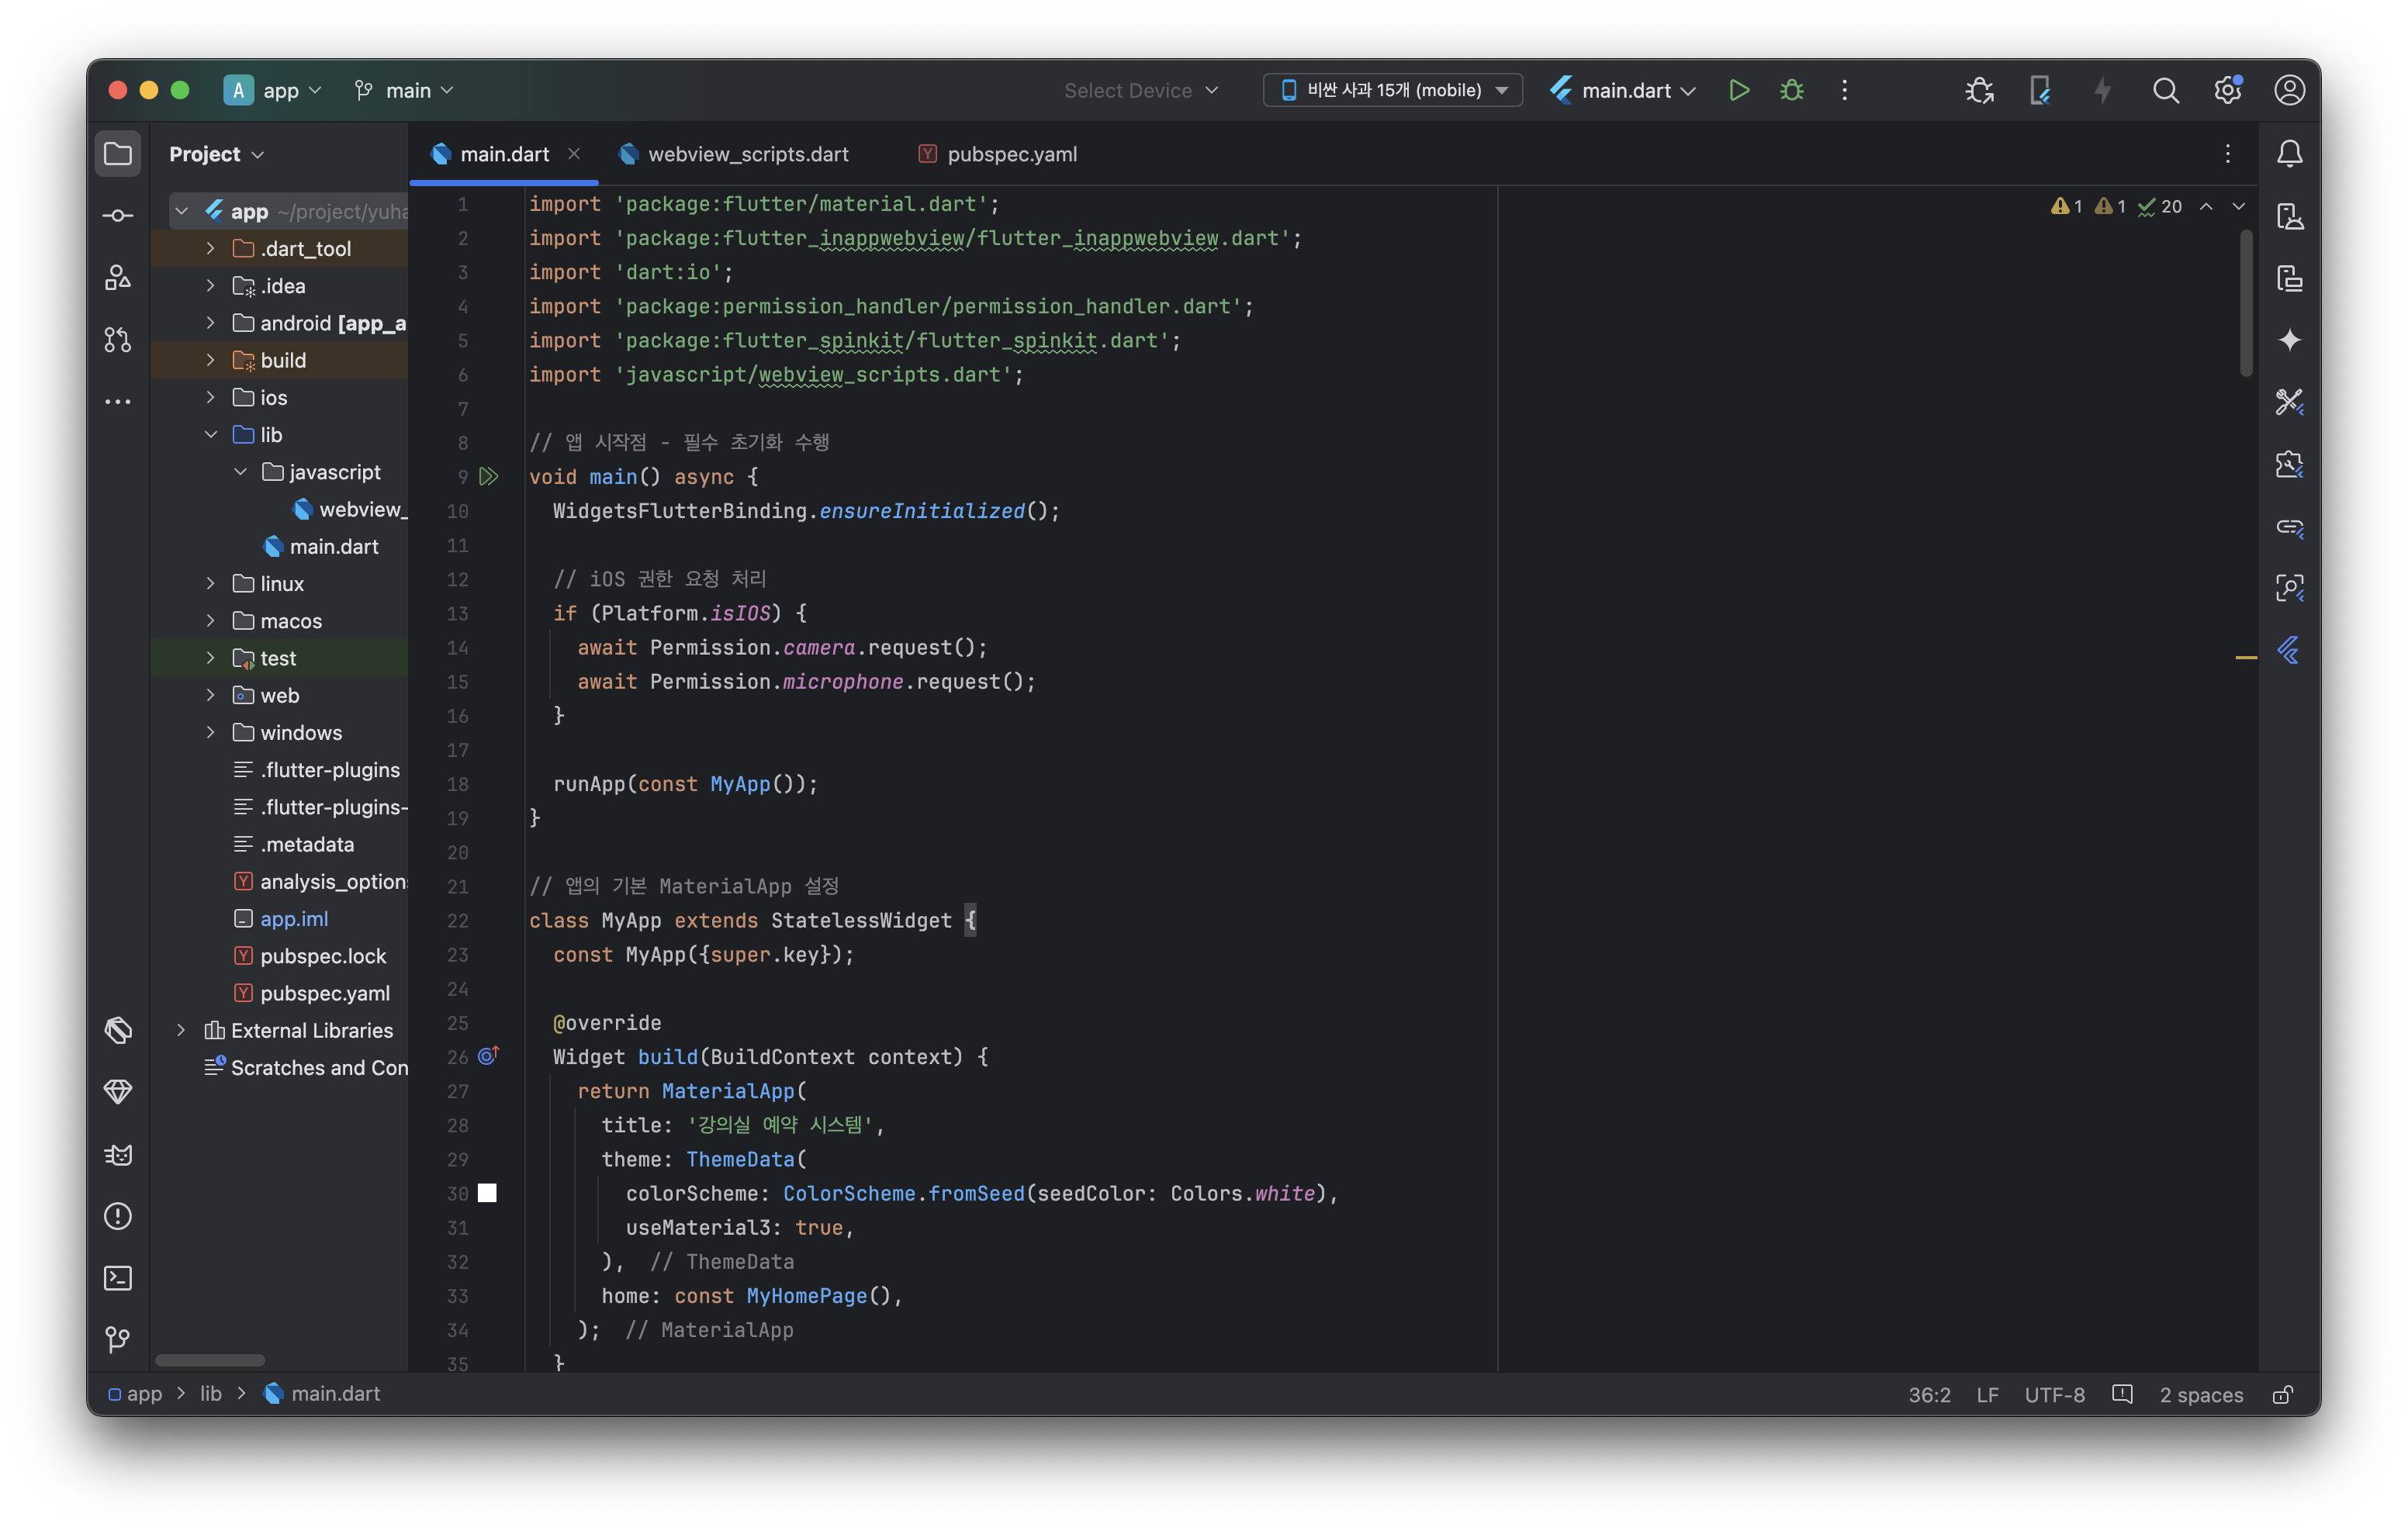Click the UTF-8 encoding in status bar

pyautogui.click(x=2054, y=1394)
